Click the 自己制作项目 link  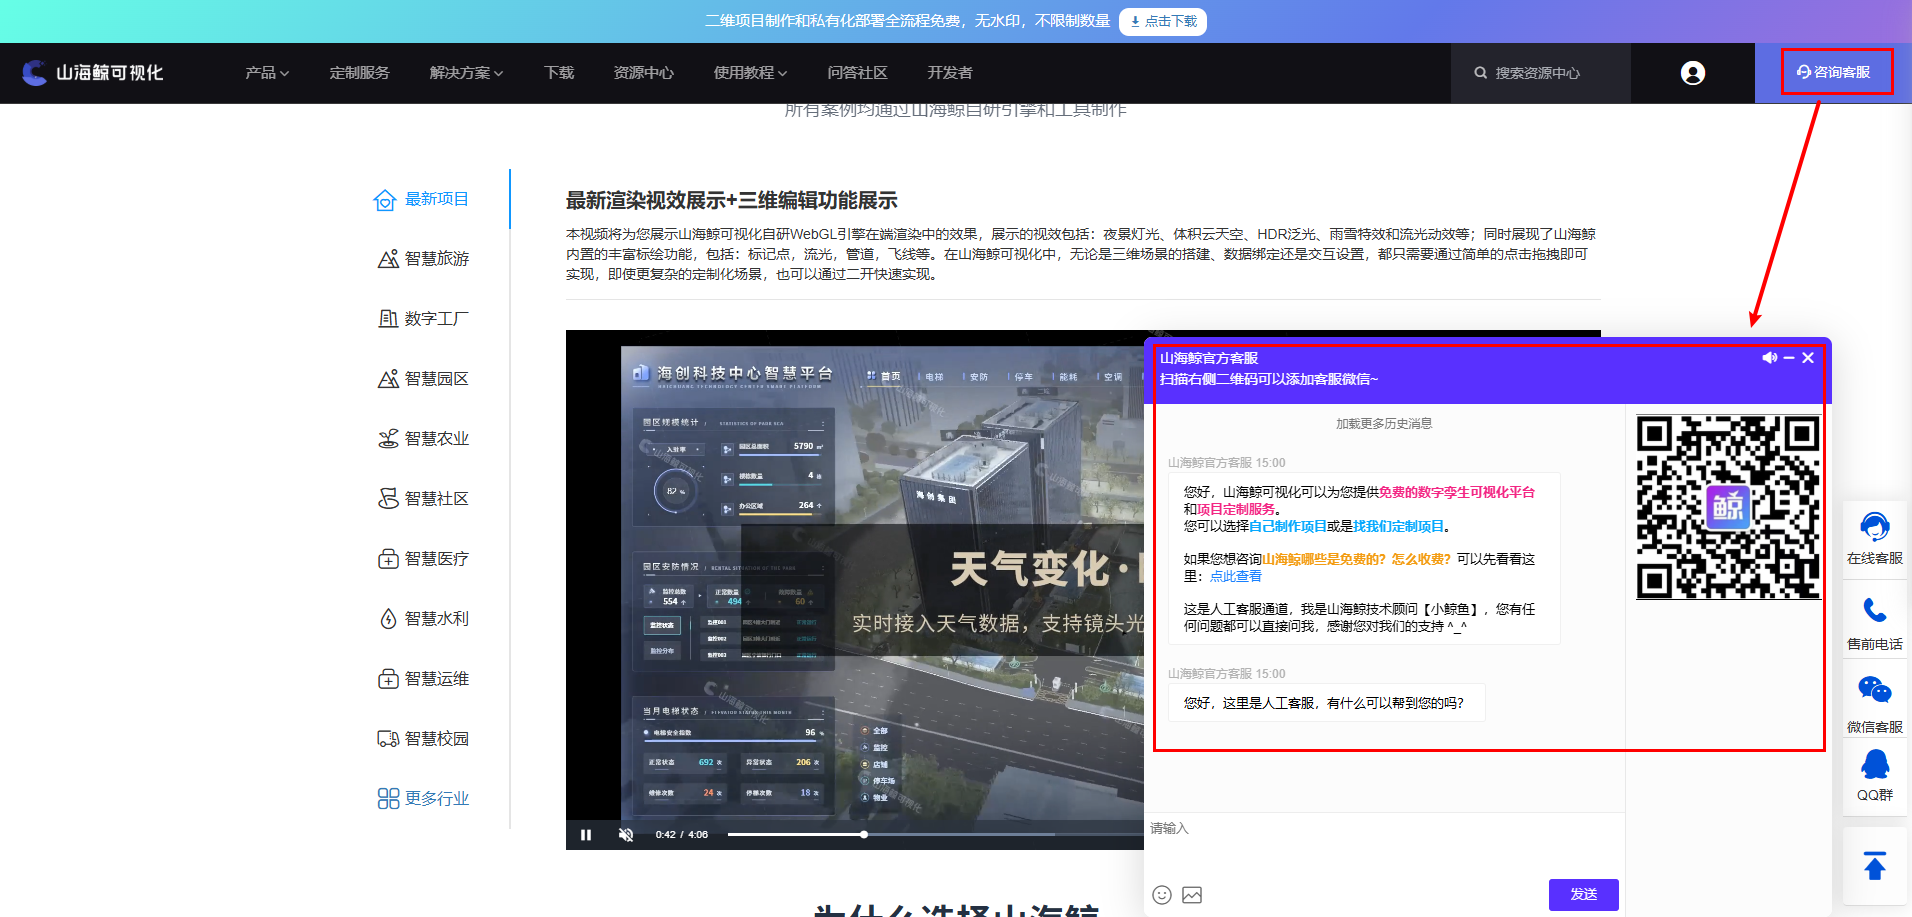click(x=1288, y=526)
